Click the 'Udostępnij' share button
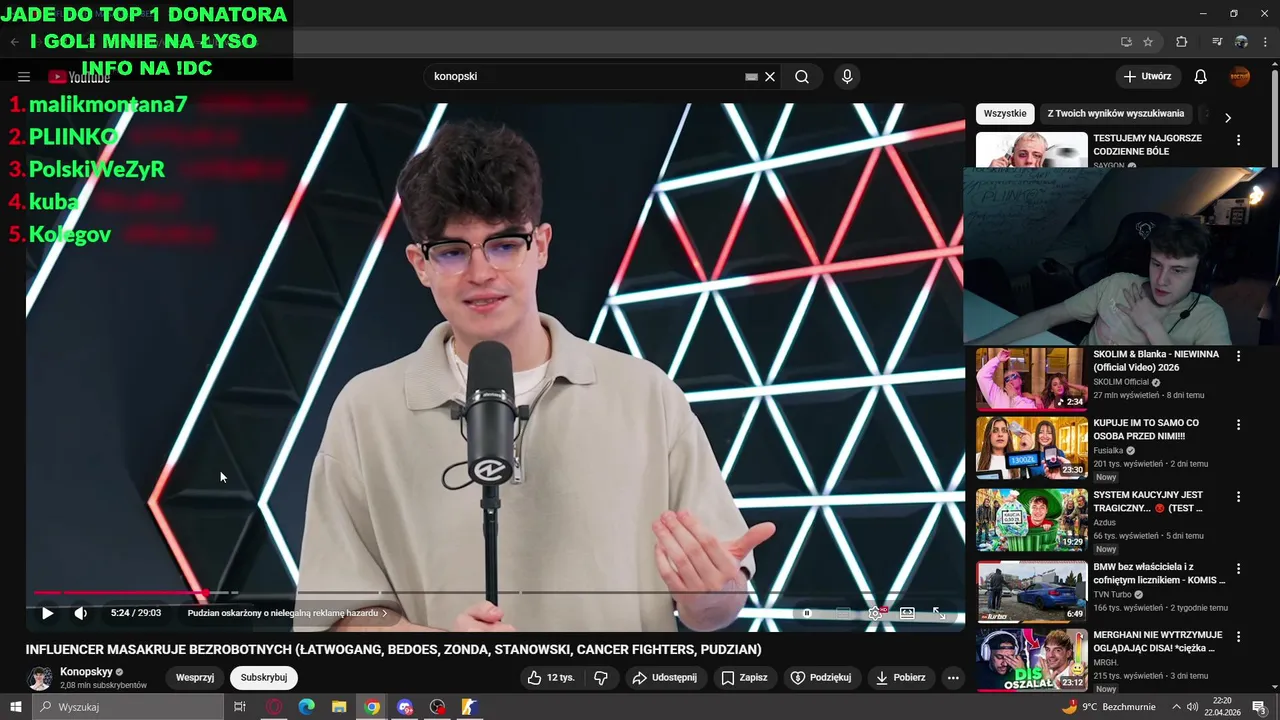The height and width of the screenshot is (720, 1280). coord(664,678)
